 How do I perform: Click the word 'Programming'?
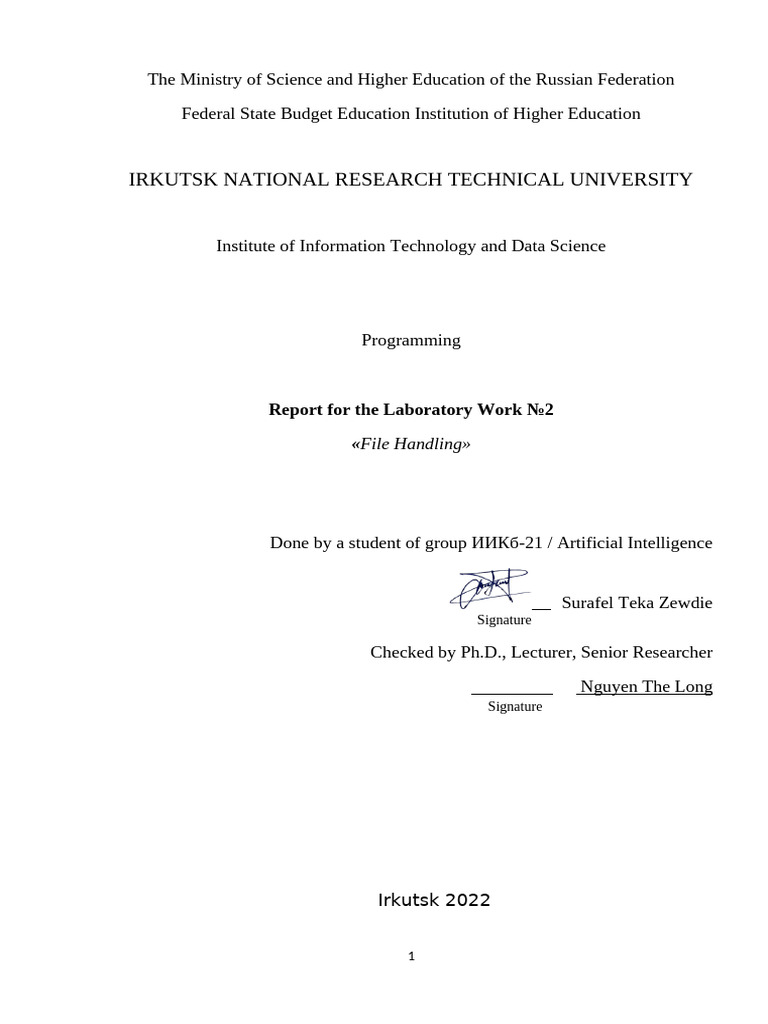[411, 341]
